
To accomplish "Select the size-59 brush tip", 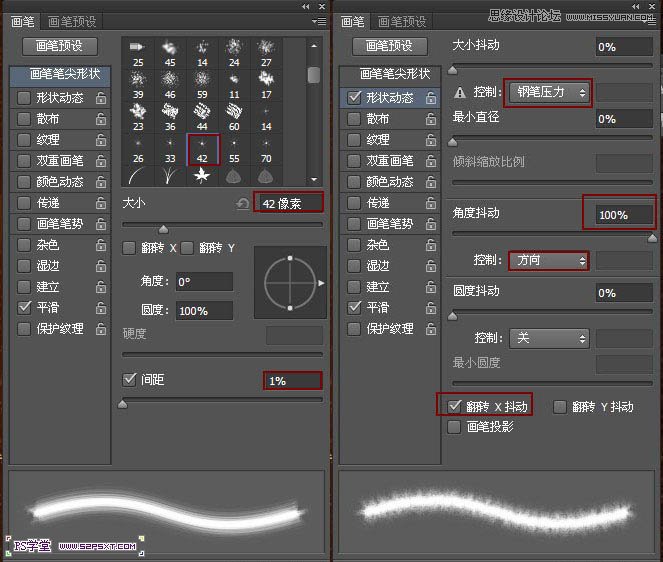I will click(202, 85).
